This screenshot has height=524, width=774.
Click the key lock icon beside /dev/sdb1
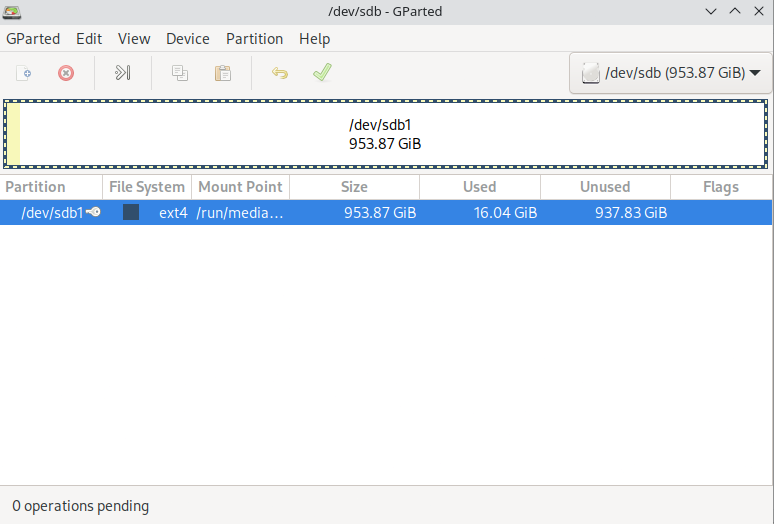click(x=93, y=212)
